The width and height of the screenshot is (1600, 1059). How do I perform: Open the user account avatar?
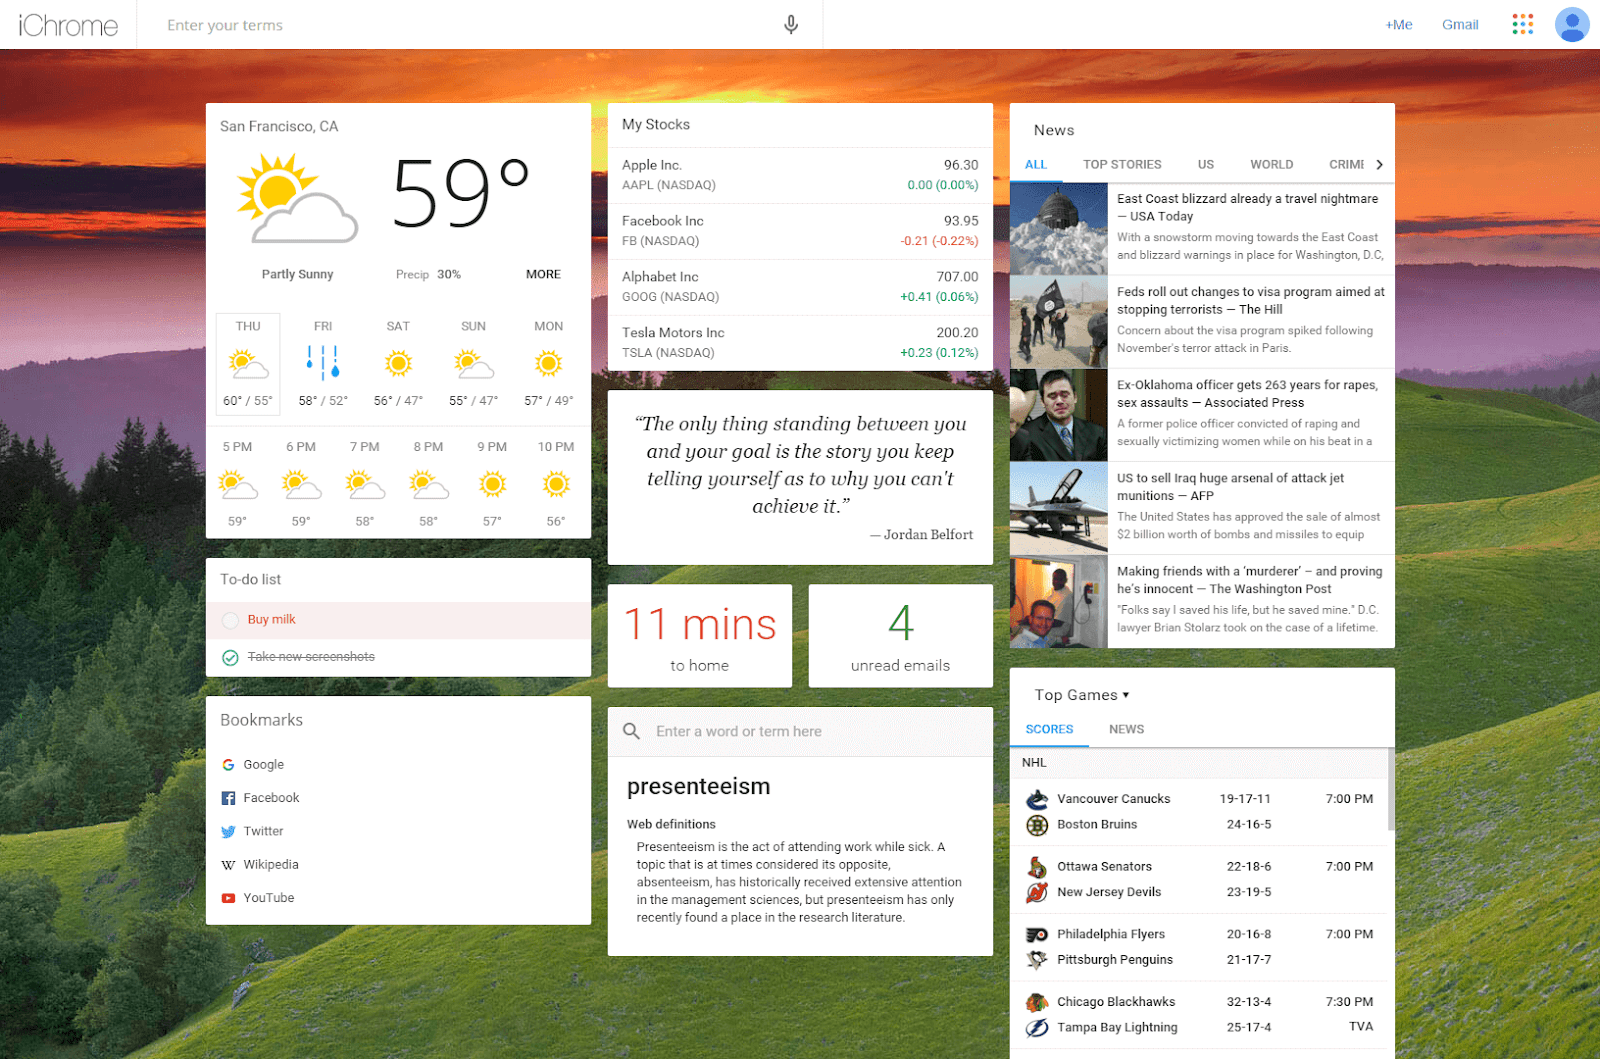[1572, 25]
